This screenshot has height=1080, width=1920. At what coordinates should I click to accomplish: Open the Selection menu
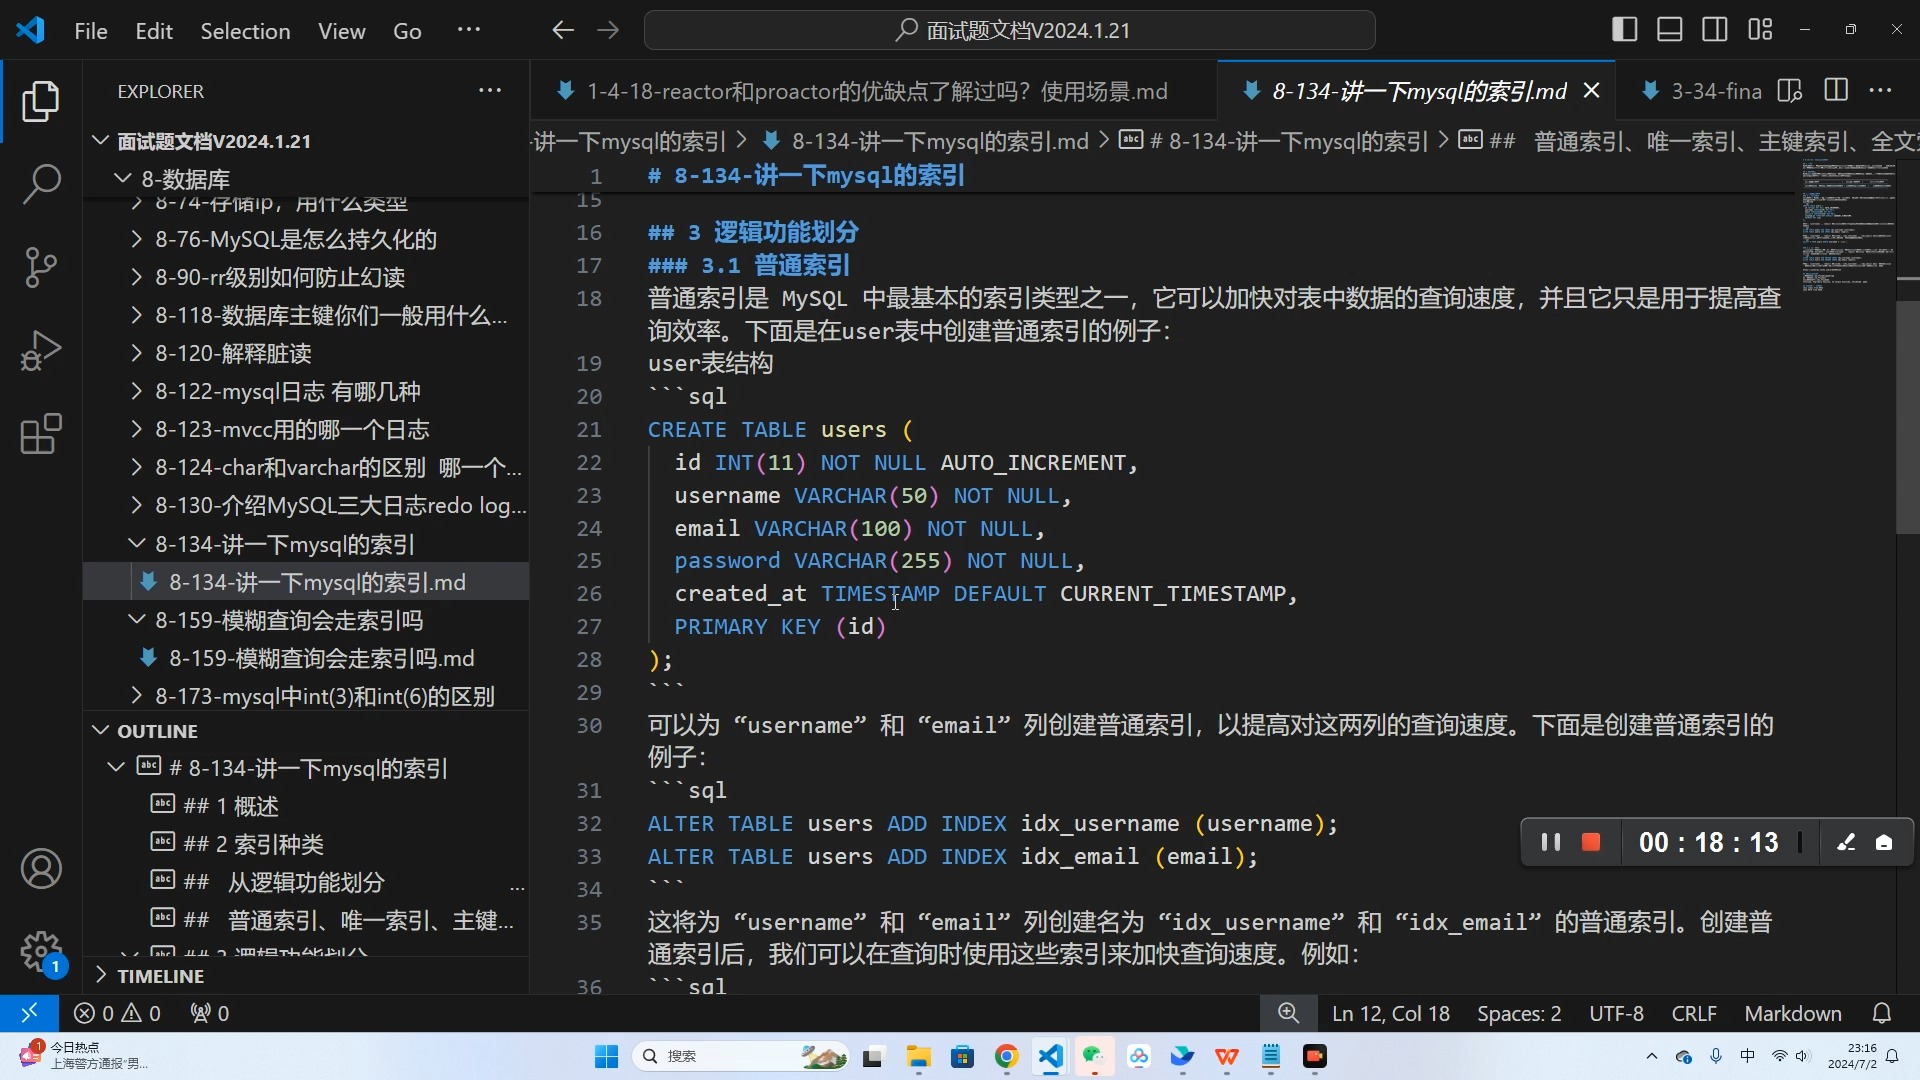coord(245,31)
